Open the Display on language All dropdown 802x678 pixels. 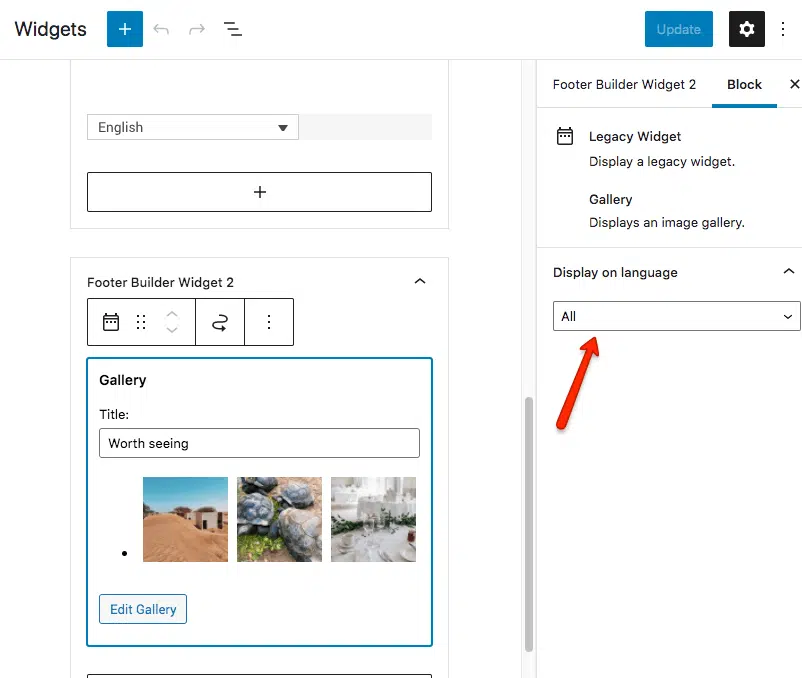pos(676,316)
